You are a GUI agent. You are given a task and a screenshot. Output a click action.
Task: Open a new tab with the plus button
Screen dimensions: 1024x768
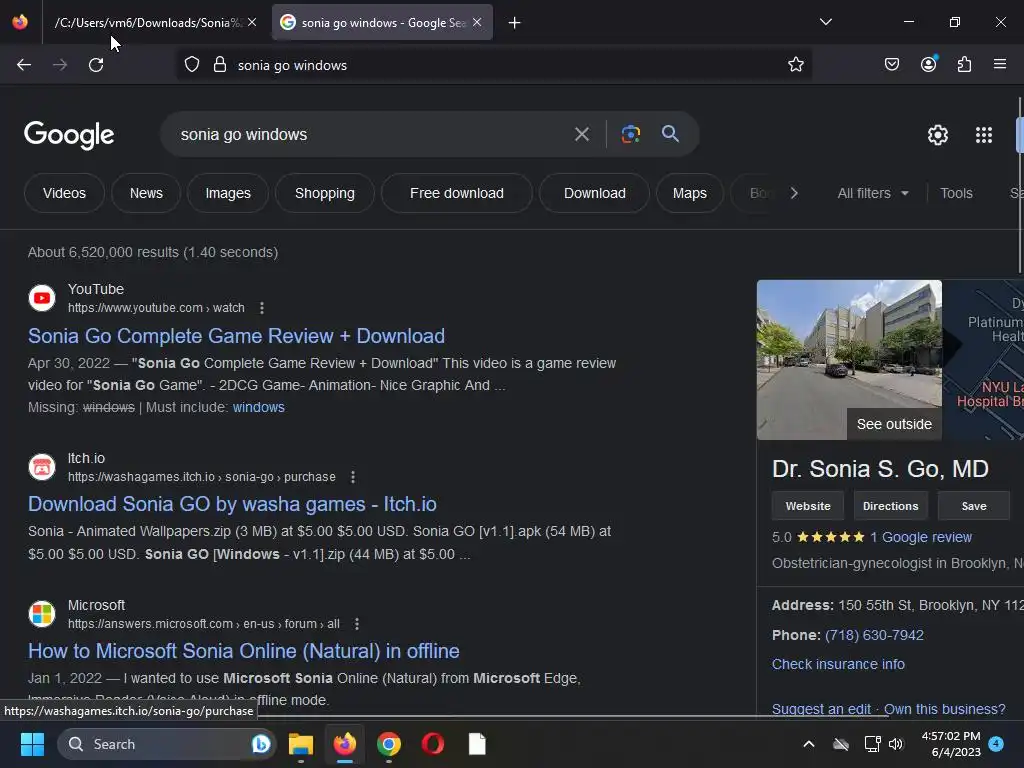515,23
